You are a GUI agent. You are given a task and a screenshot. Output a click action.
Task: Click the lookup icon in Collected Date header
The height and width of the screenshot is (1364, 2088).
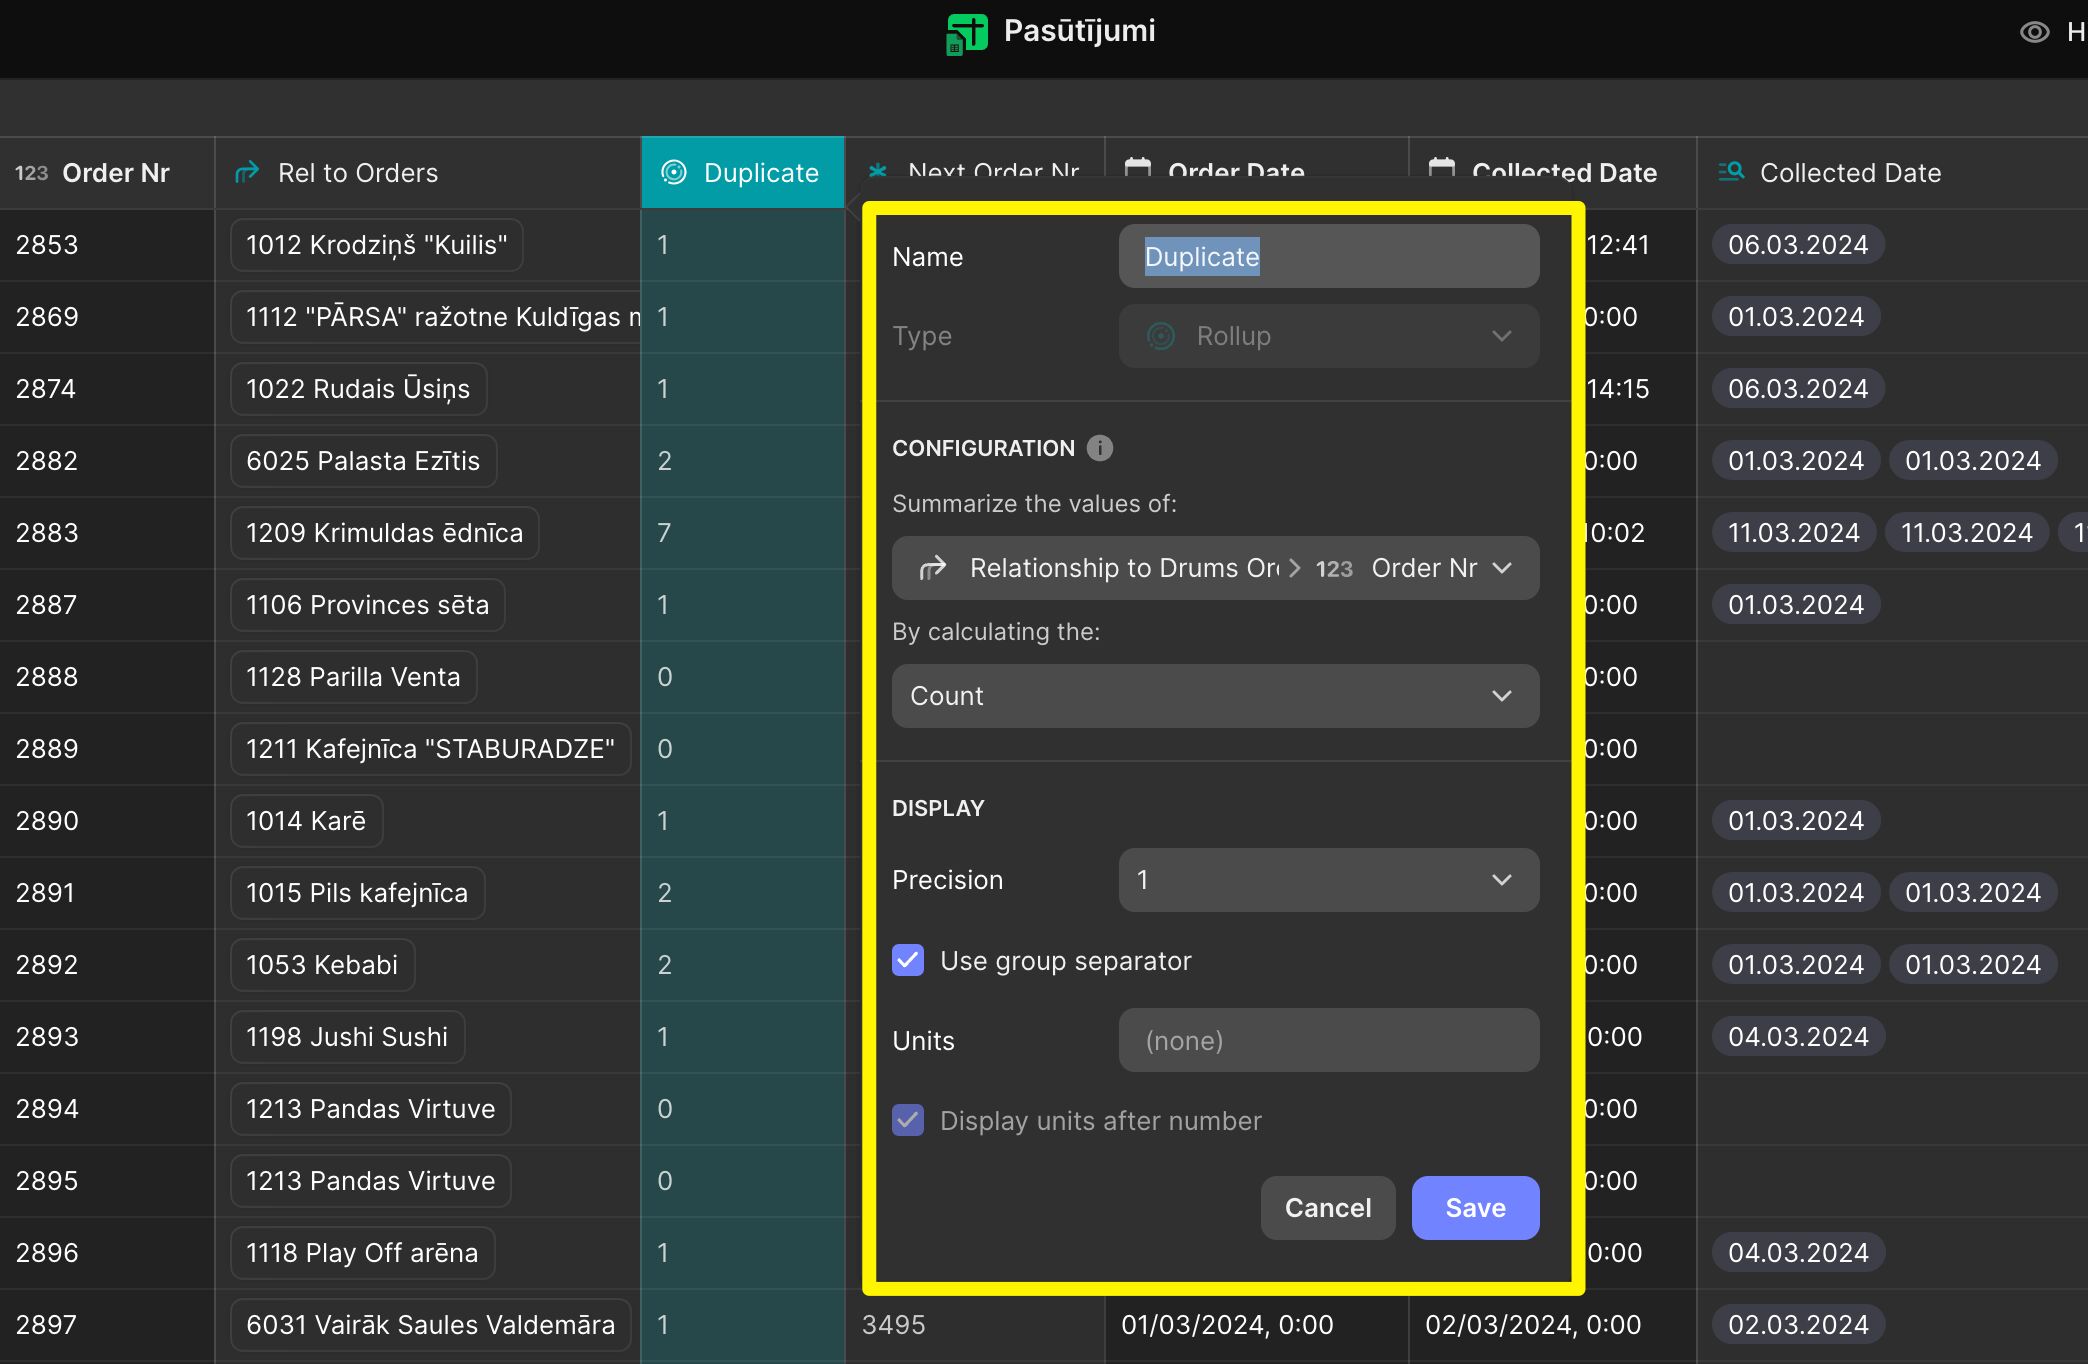click(1731, 172)
